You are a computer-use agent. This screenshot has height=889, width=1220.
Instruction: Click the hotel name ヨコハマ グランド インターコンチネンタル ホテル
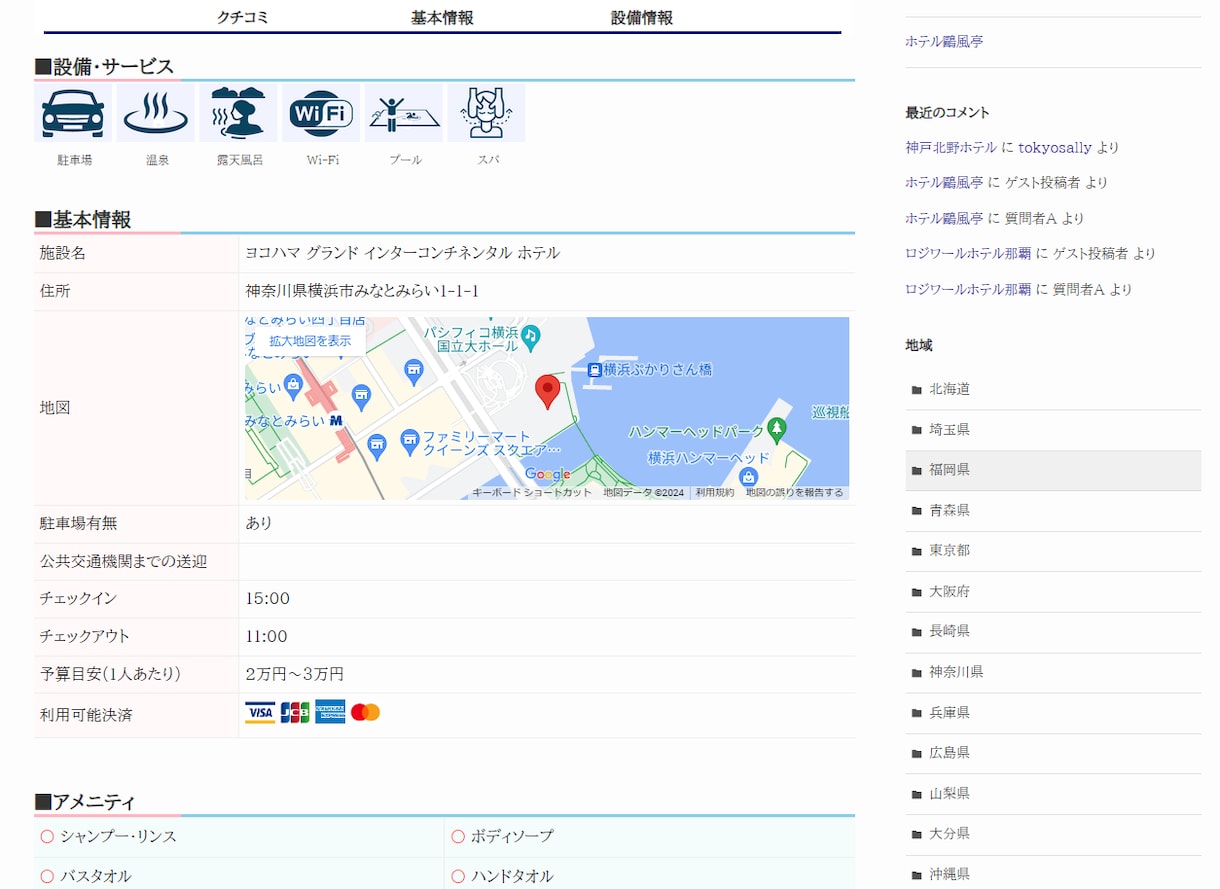coord(402,254)
